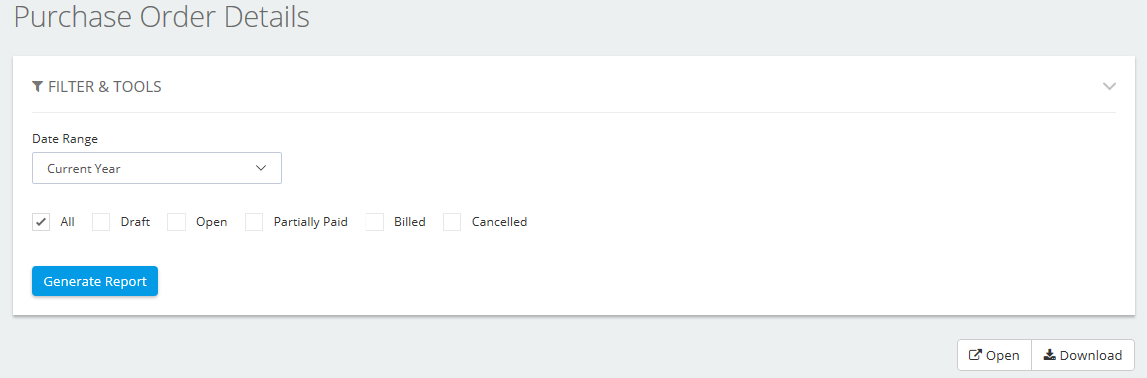
Task: Click the arrow inside Current Year selector
Action: (x=261, y=168)
